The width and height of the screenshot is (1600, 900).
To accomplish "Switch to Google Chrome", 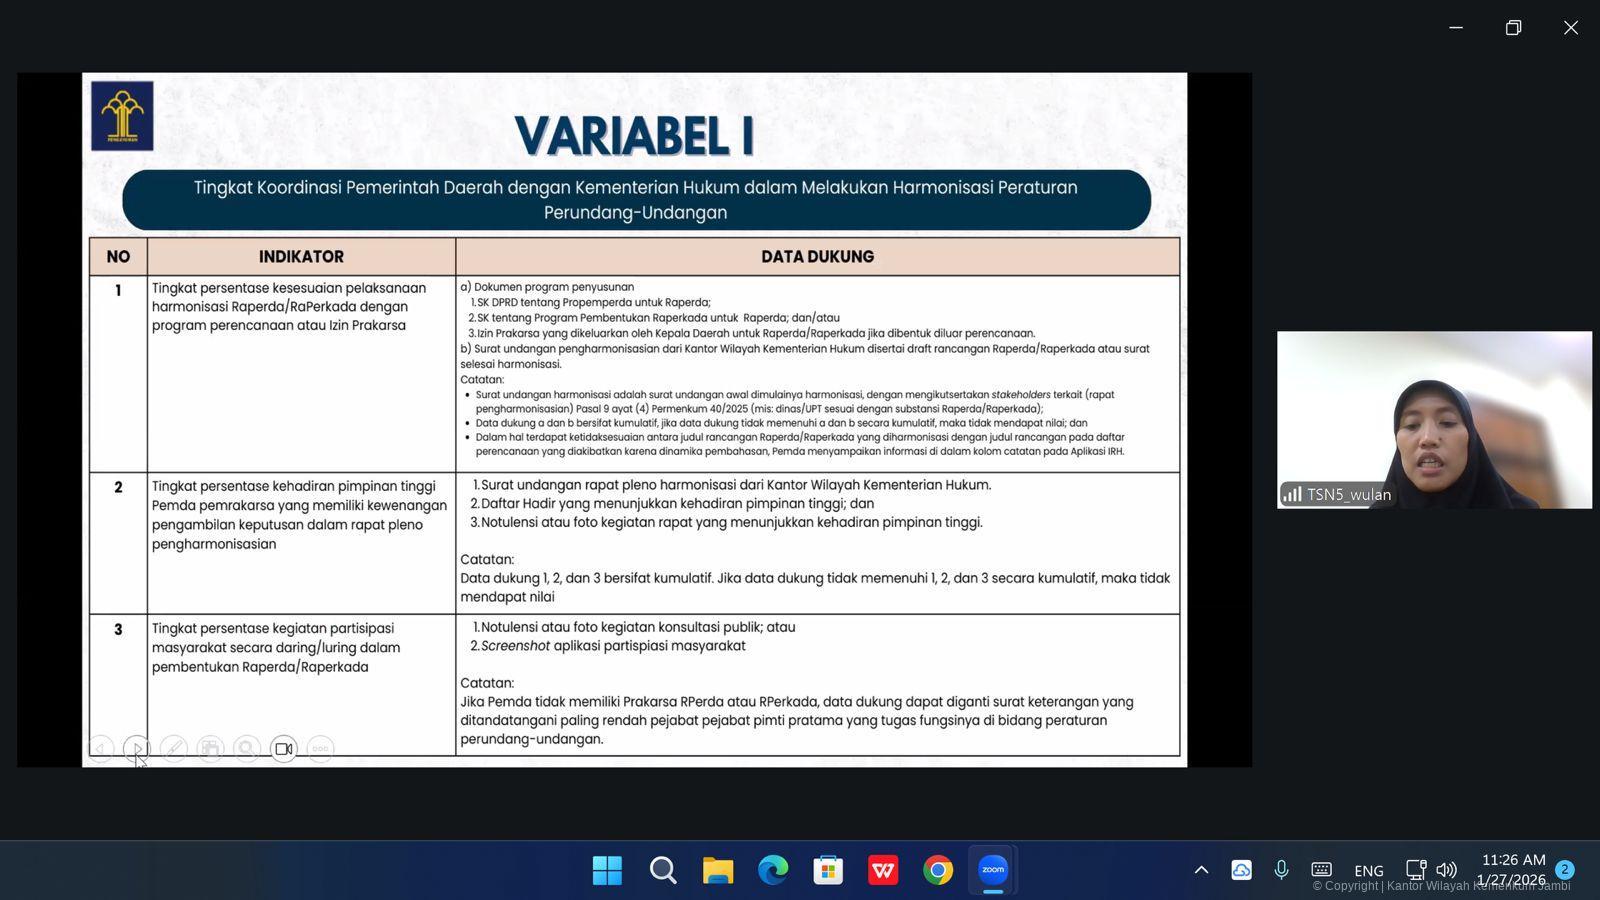I will click(938, 870).
